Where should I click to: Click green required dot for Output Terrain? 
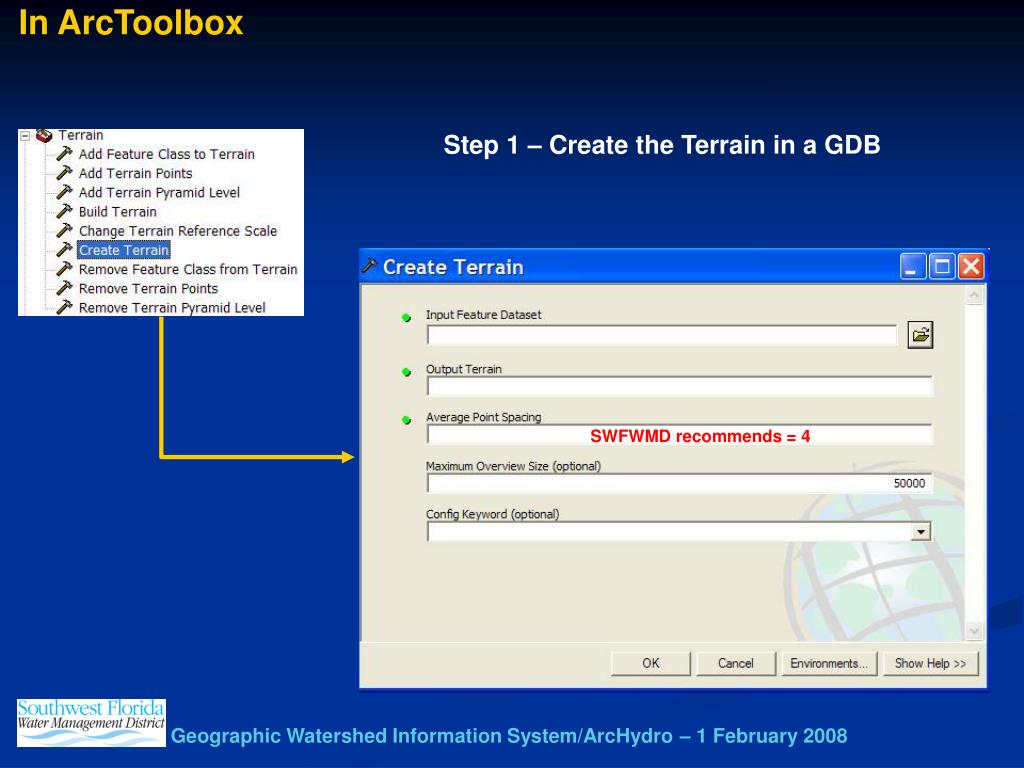[x=406, y=372]
